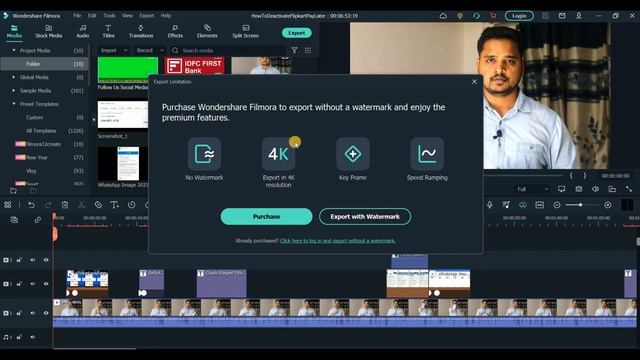Collapse the Project Media tree item
640x360 pixels.
coord(14,51)
